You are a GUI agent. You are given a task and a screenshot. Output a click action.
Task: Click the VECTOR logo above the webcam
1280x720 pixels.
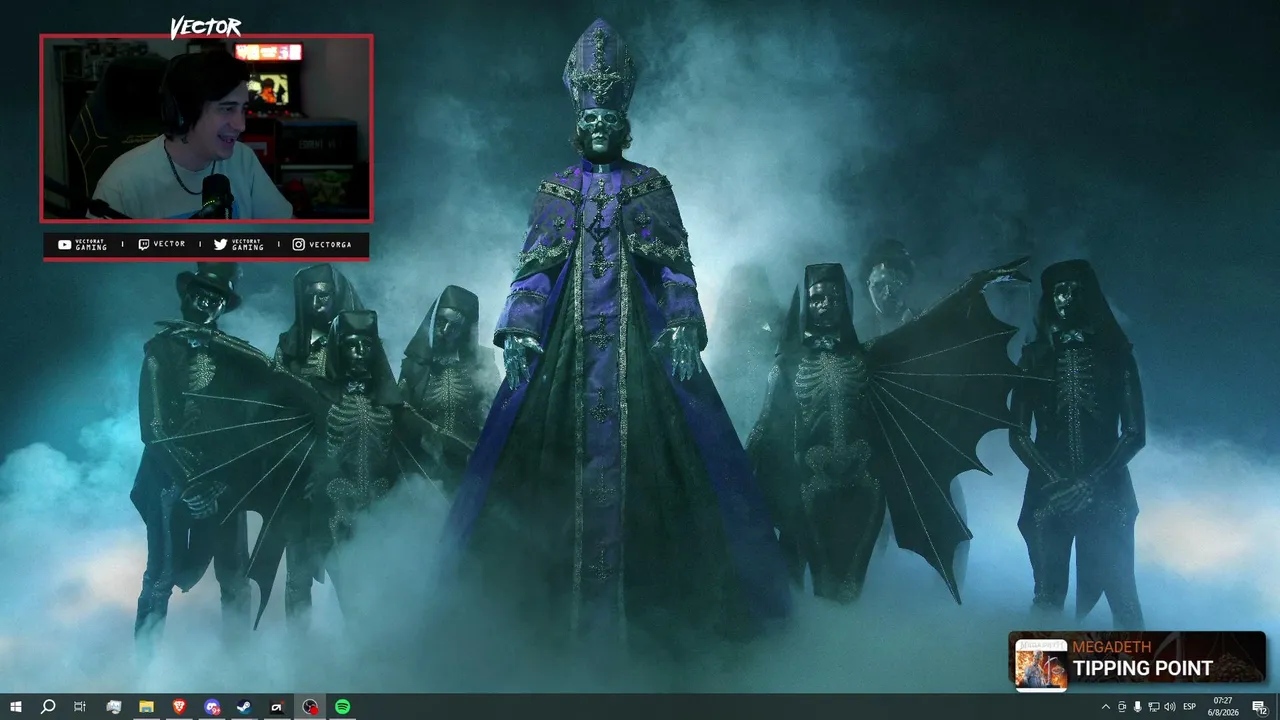click(x=205, y=27)
